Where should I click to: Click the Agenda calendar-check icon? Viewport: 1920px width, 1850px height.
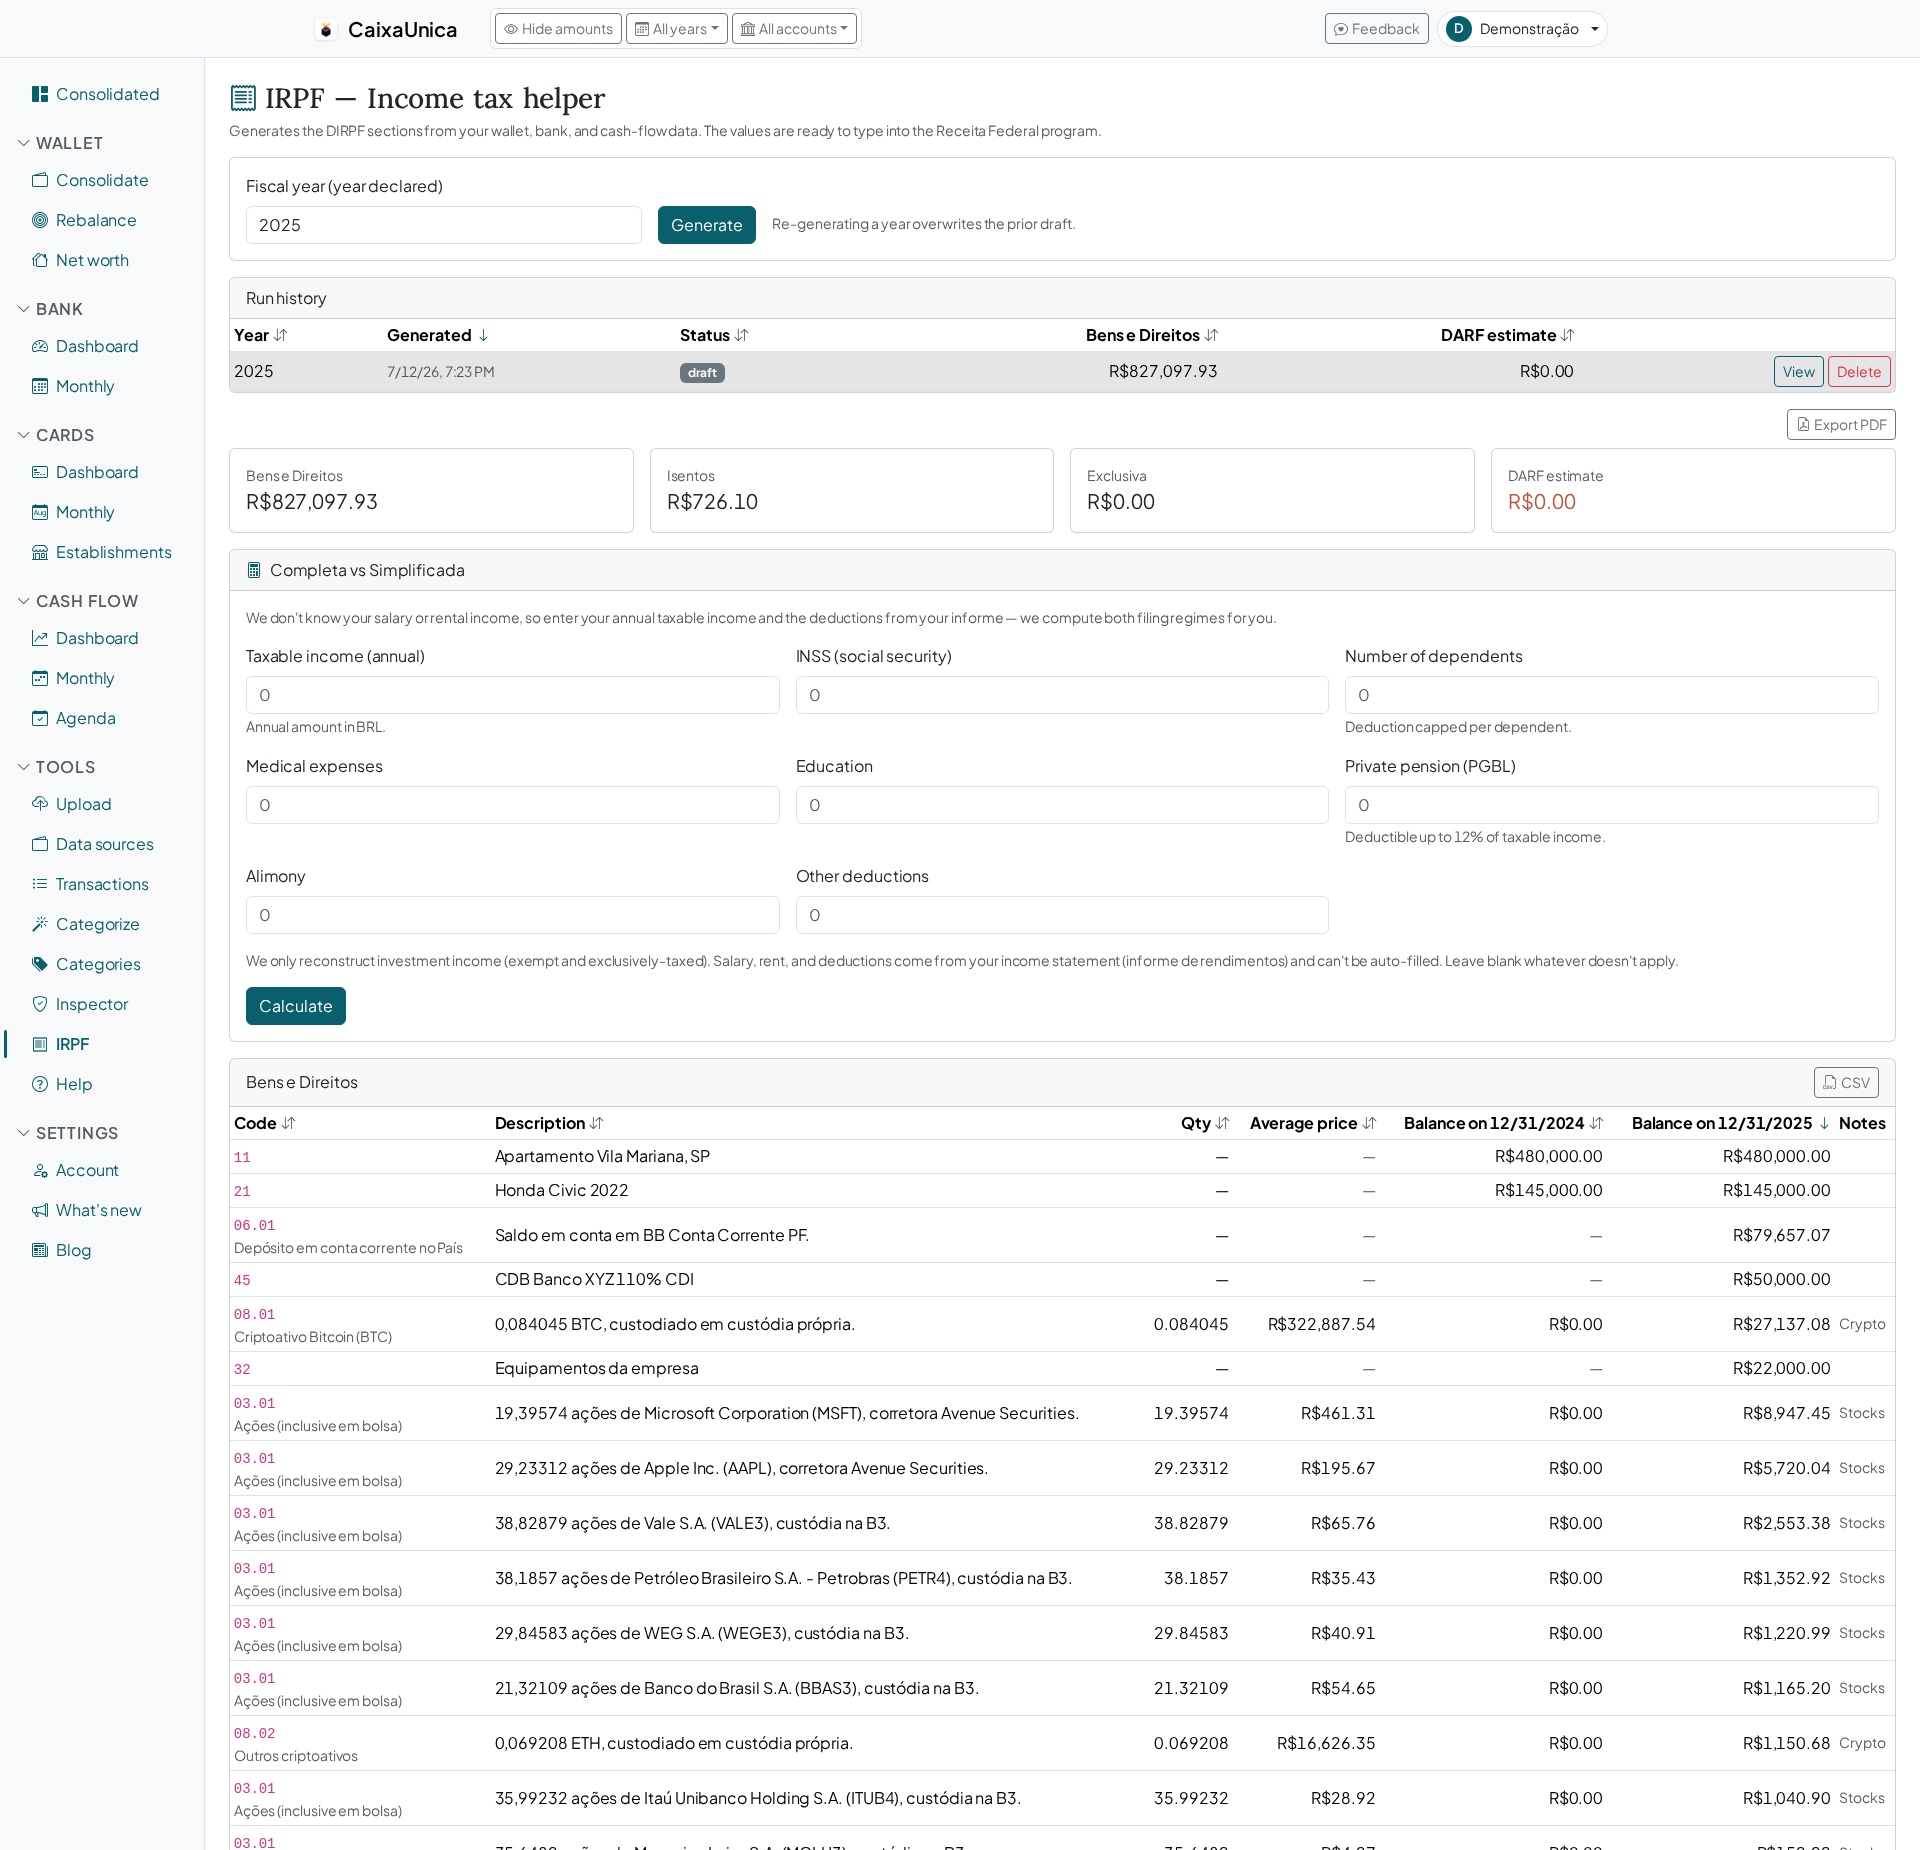pyautogui.click(x=40, y=718)
